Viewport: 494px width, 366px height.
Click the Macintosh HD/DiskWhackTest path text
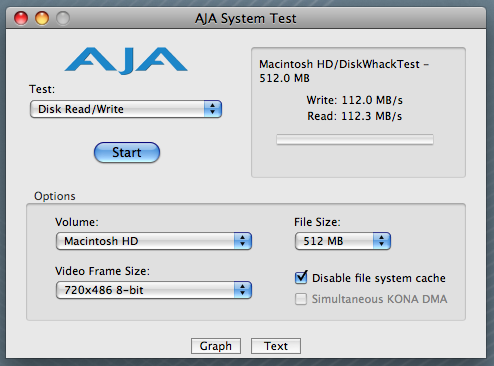(344, 71)
